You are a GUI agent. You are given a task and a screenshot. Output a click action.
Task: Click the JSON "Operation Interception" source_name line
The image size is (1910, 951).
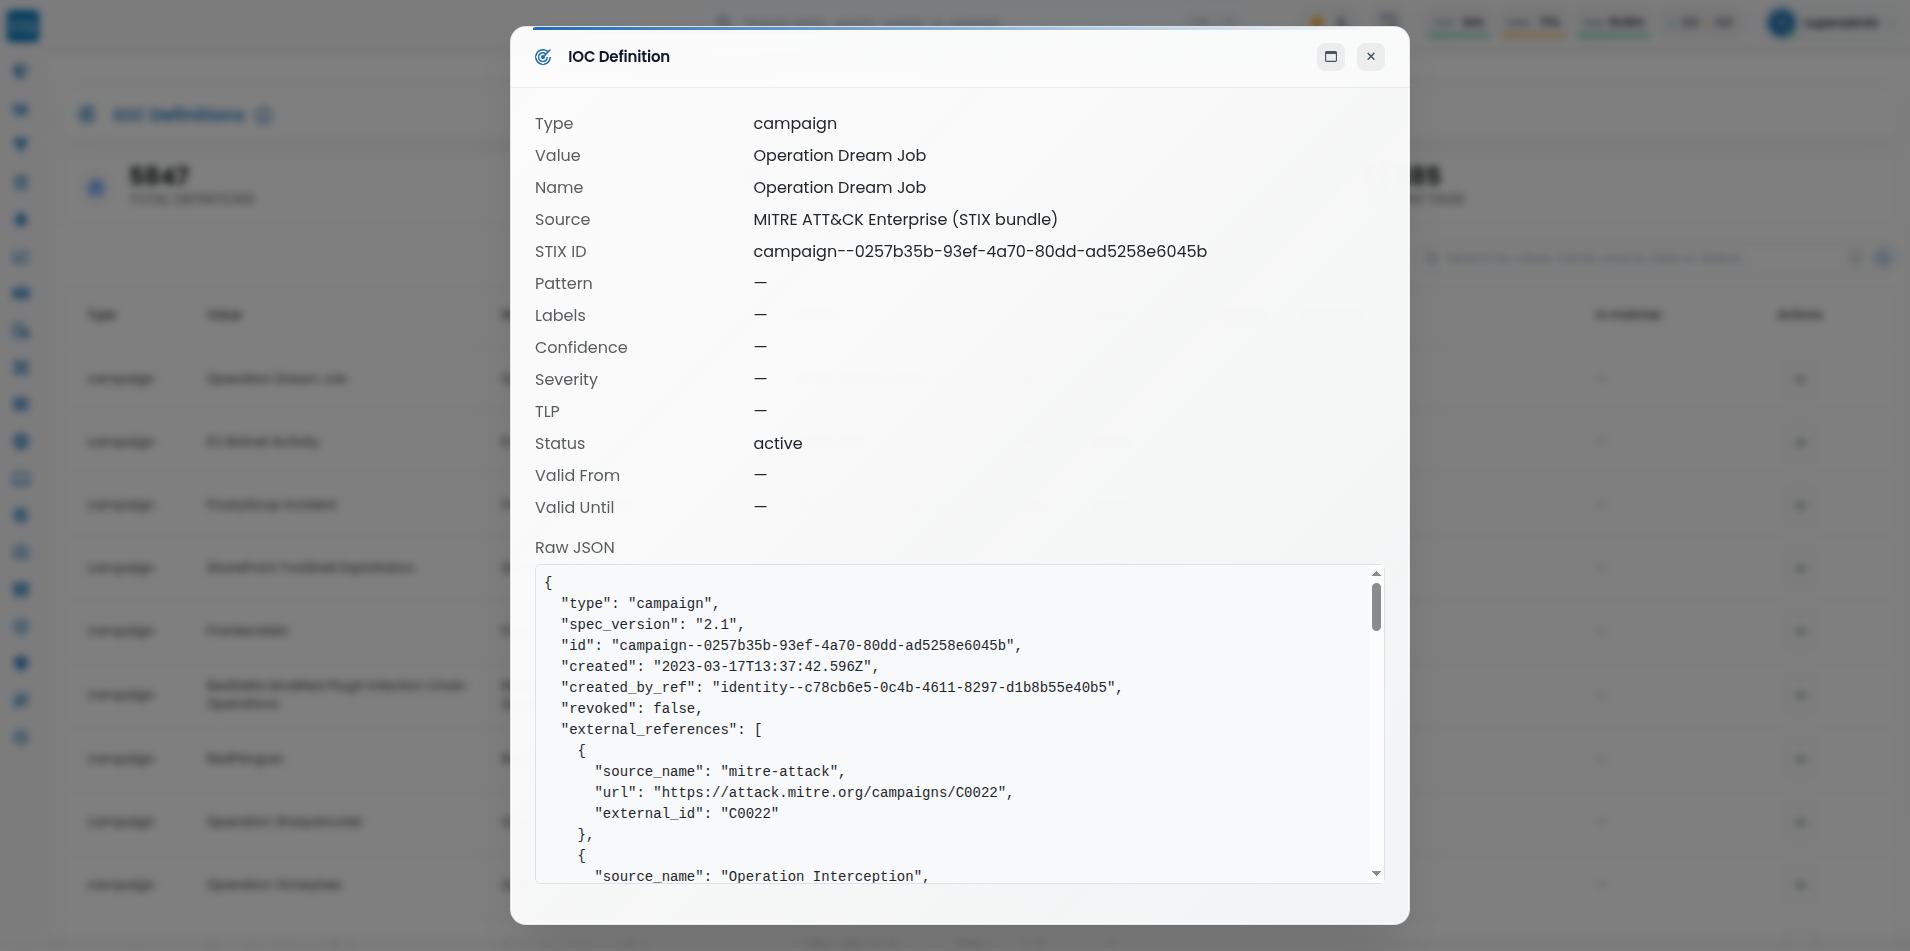coord(762,877)
